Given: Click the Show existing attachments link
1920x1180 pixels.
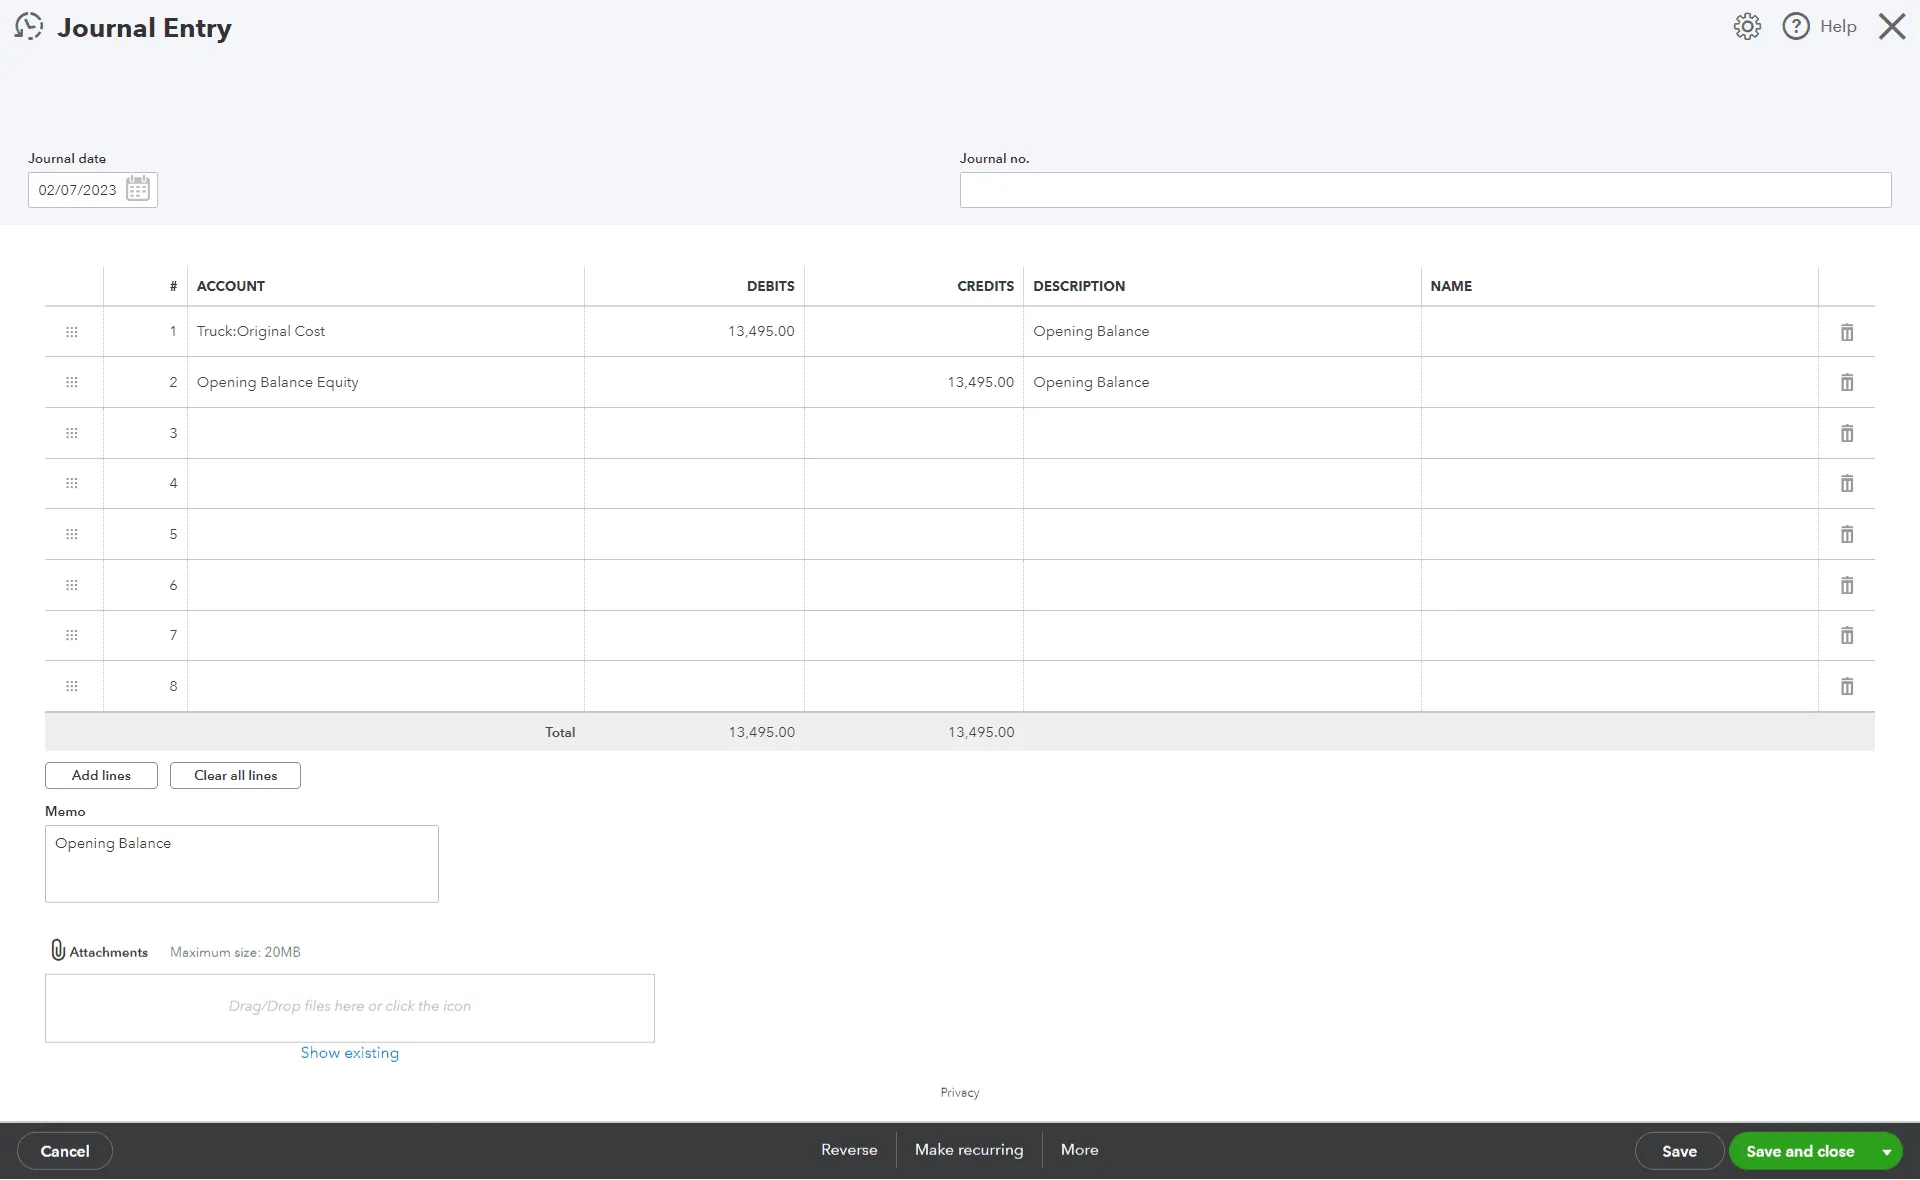Looking at the screenshot, I should [x=350, y=1054].
